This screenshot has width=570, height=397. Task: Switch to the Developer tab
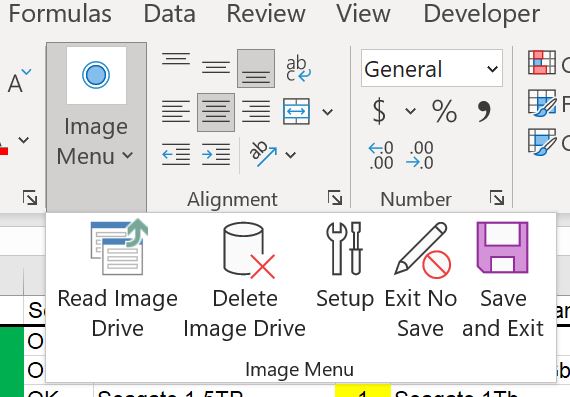click(482, 14)
